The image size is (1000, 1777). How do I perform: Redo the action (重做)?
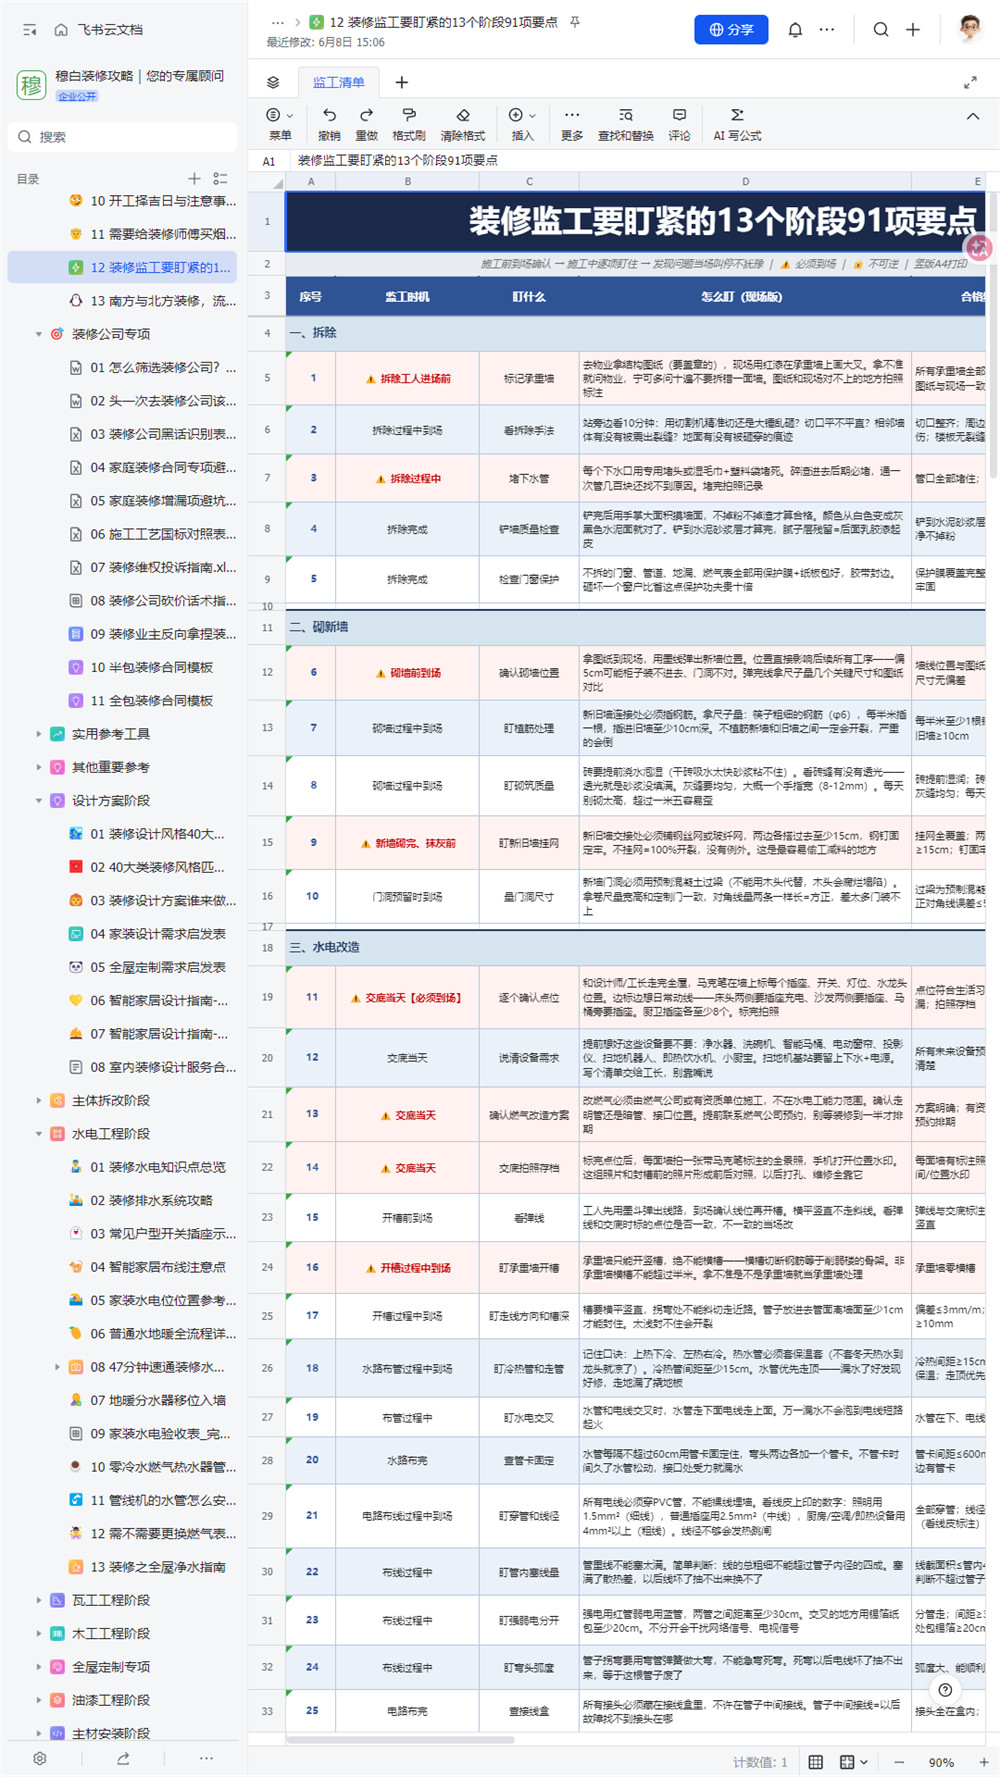click(x=367, y=124)
